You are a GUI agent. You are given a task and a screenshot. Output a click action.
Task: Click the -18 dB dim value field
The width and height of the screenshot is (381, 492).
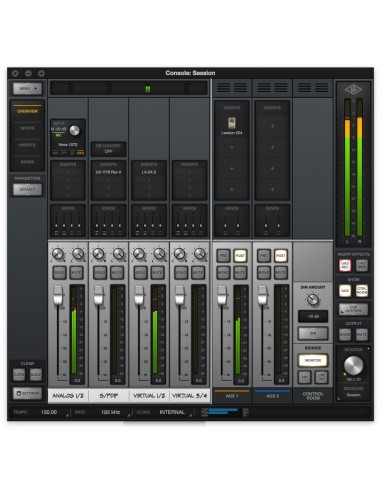pos(313,316)
